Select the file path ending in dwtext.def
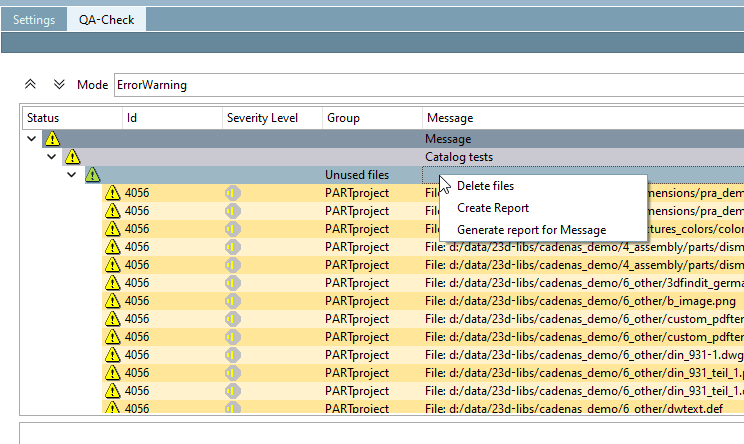This screenshot has height=444, width=744. point(574,408)
